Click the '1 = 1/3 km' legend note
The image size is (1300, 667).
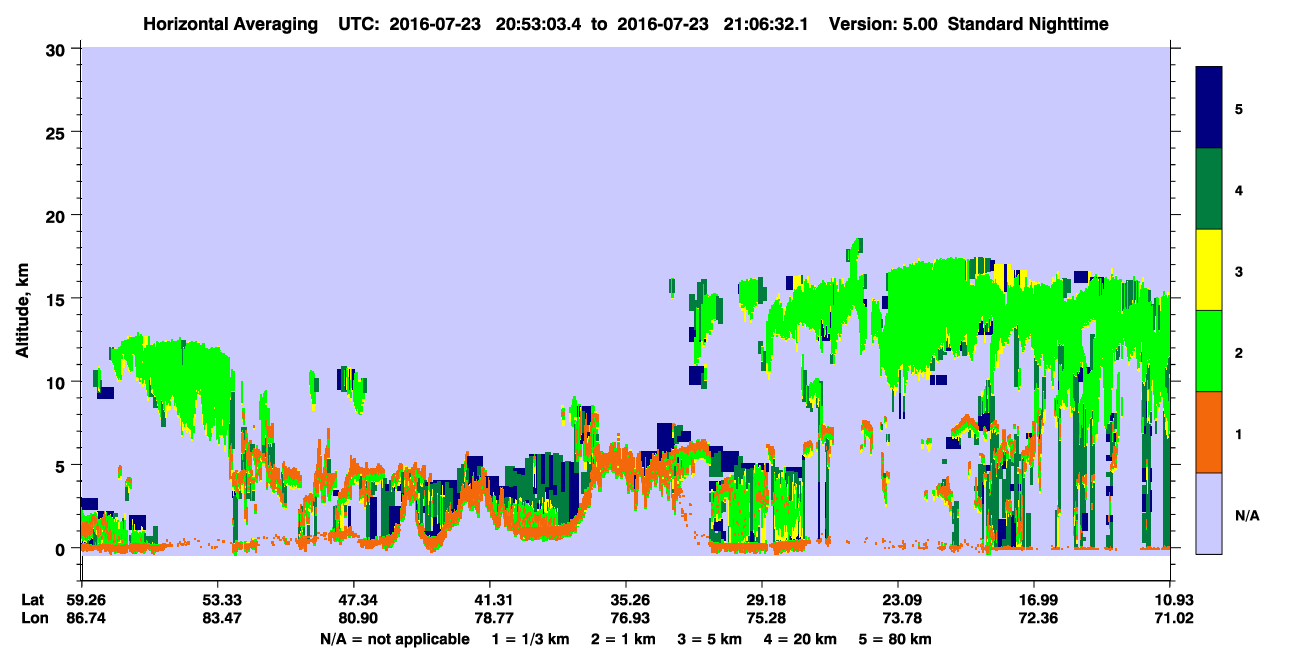pyautogui.click(x=531, y=639)
